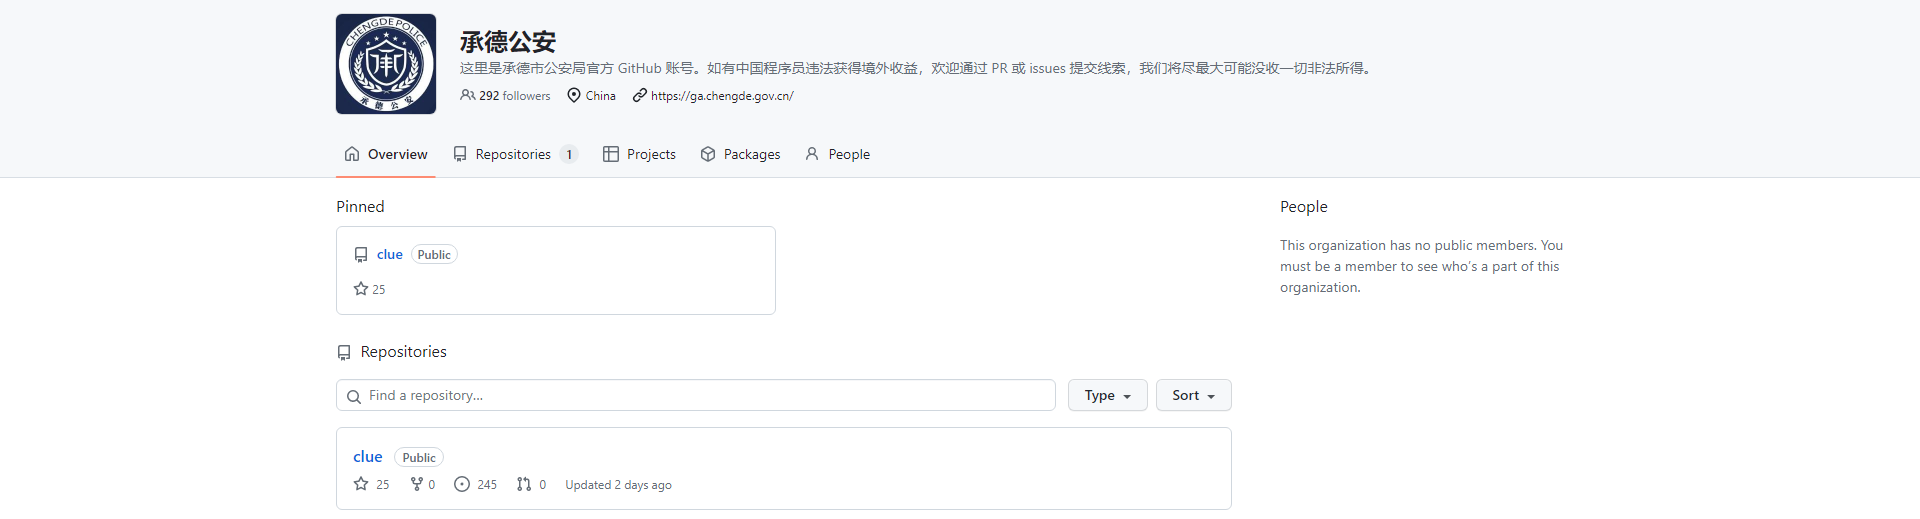The image size is (1920, 519).
Task: Open the 245 issues link in the clue row
Action: tap(475, 484)
